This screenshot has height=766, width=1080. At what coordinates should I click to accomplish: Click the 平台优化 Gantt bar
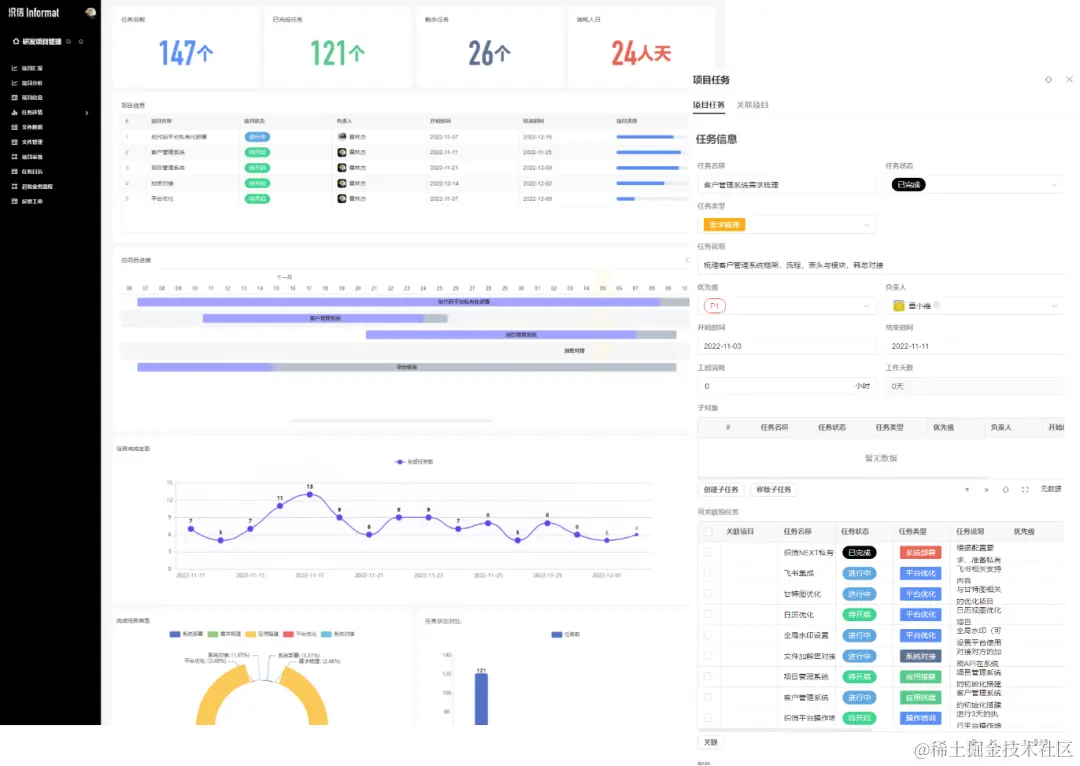point(406,367)
